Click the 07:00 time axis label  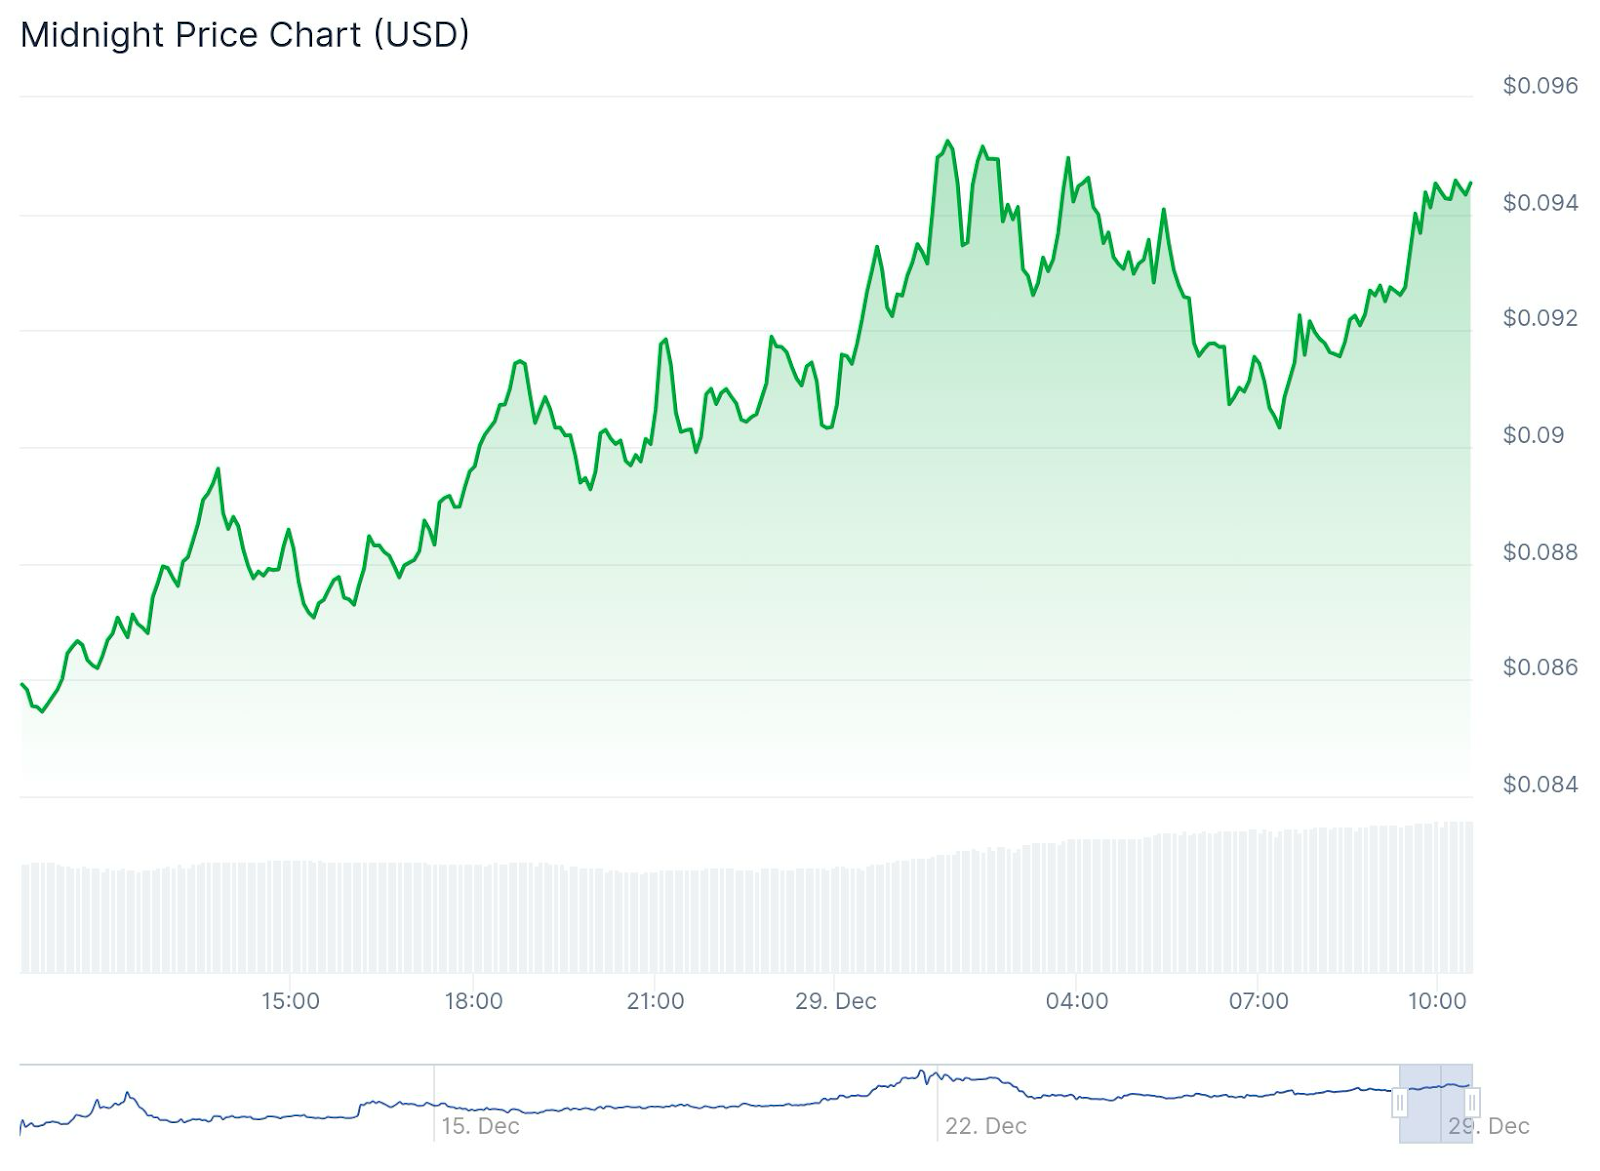tap(1259, 1001)
